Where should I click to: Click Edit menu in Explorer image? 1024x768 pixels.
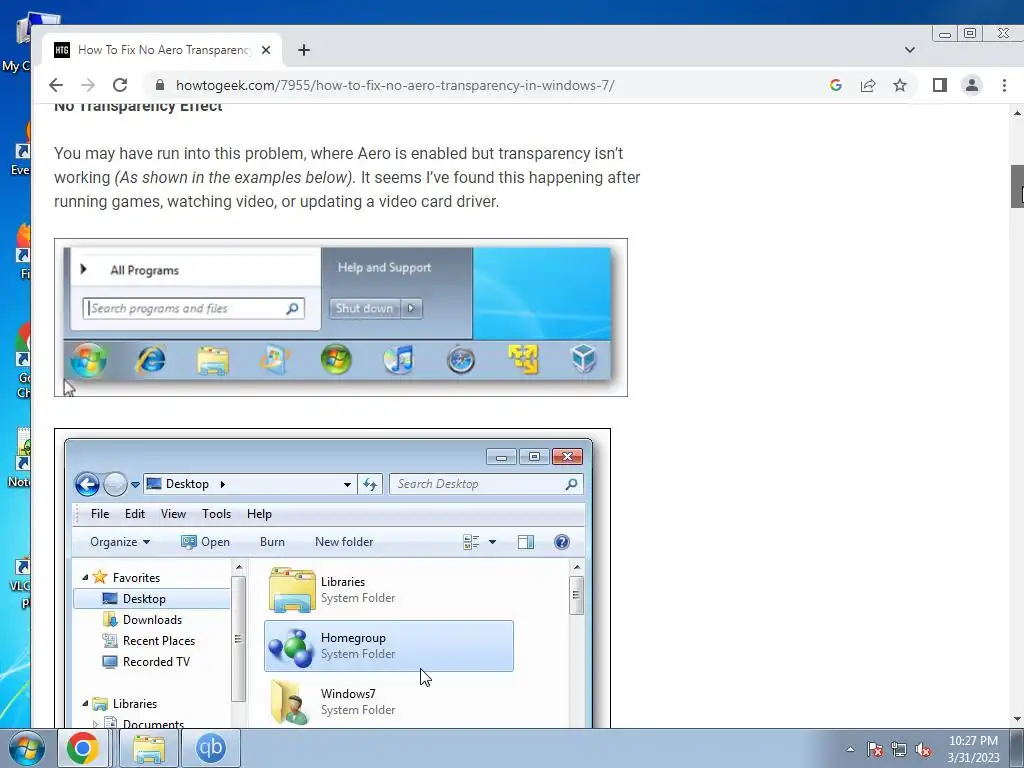point(135,514)
